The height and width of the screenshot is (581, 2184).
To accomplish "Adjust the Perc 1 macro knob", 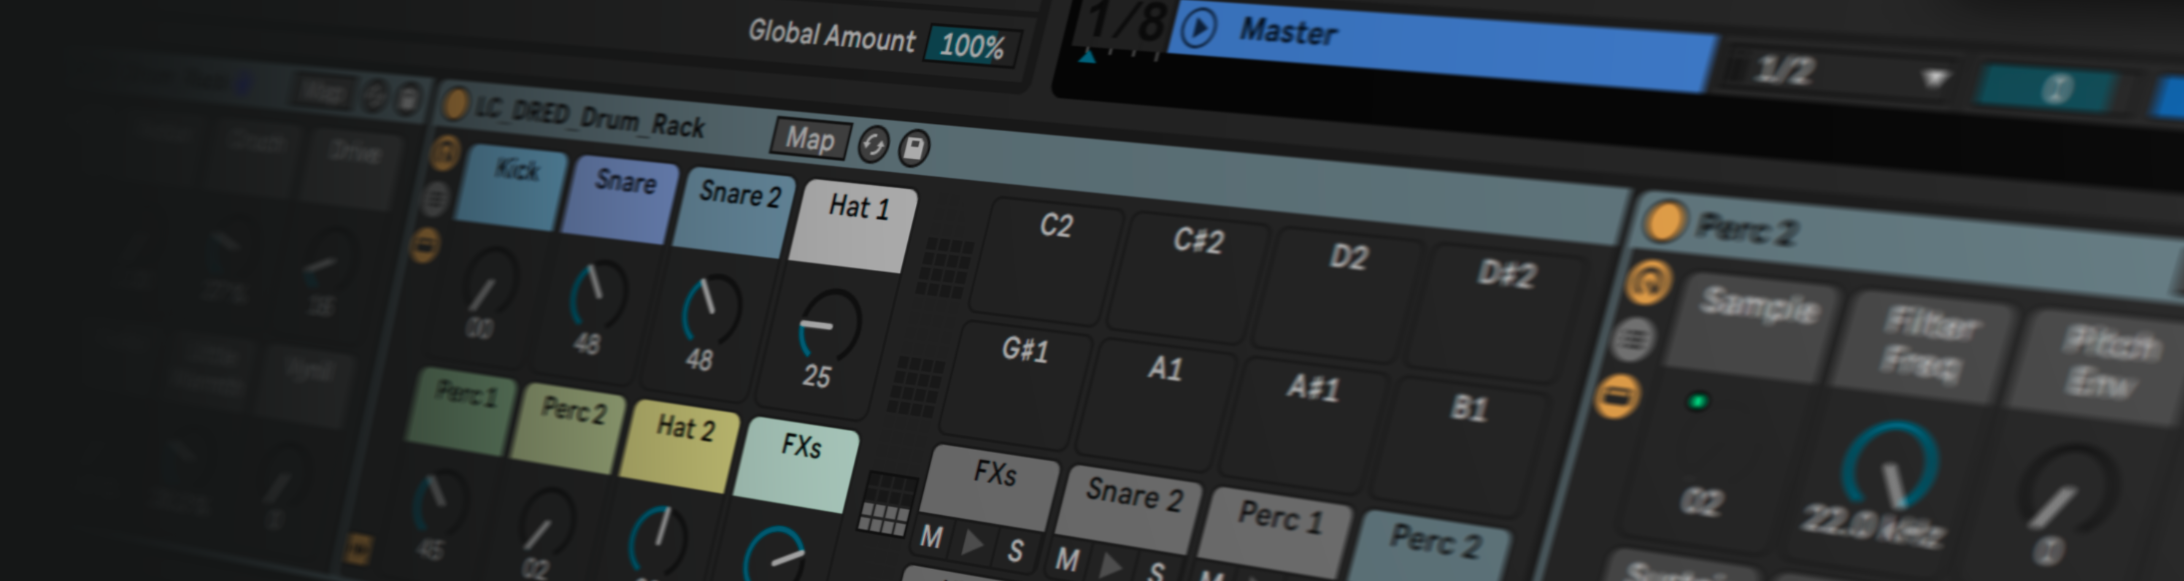I will (x=439, y=502).
